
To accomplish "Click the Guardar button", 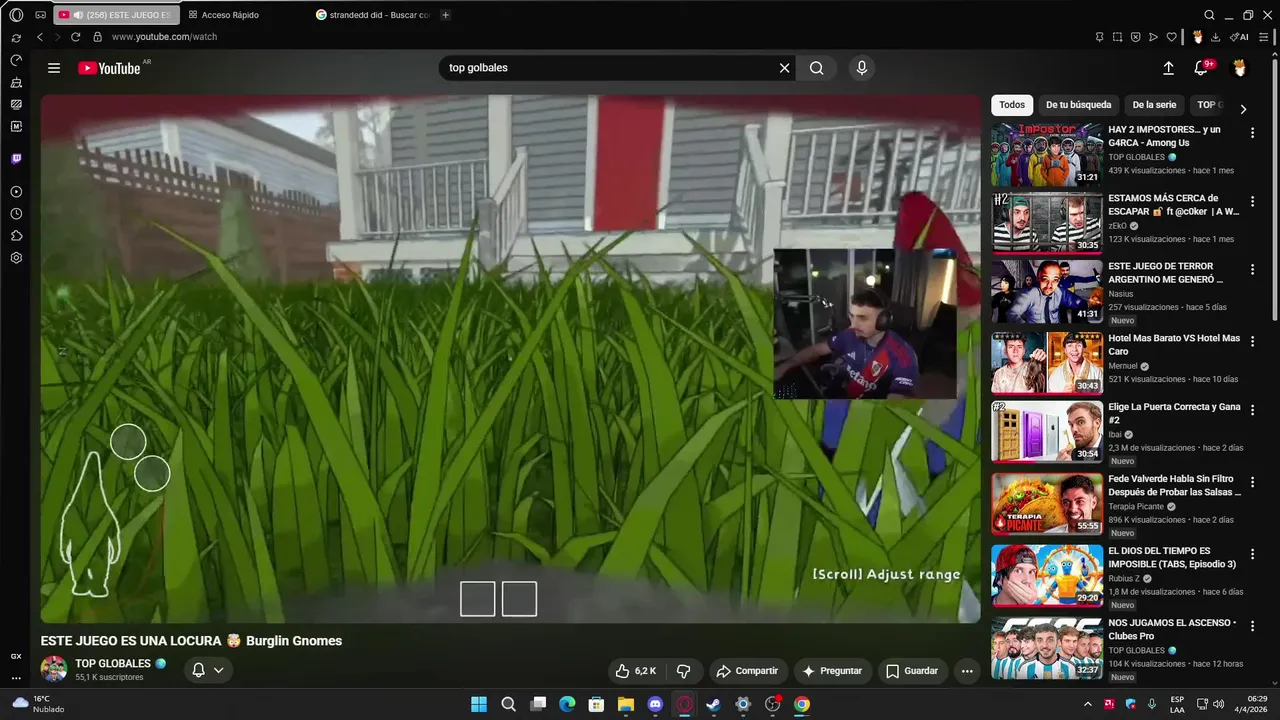I will point(912,671).
